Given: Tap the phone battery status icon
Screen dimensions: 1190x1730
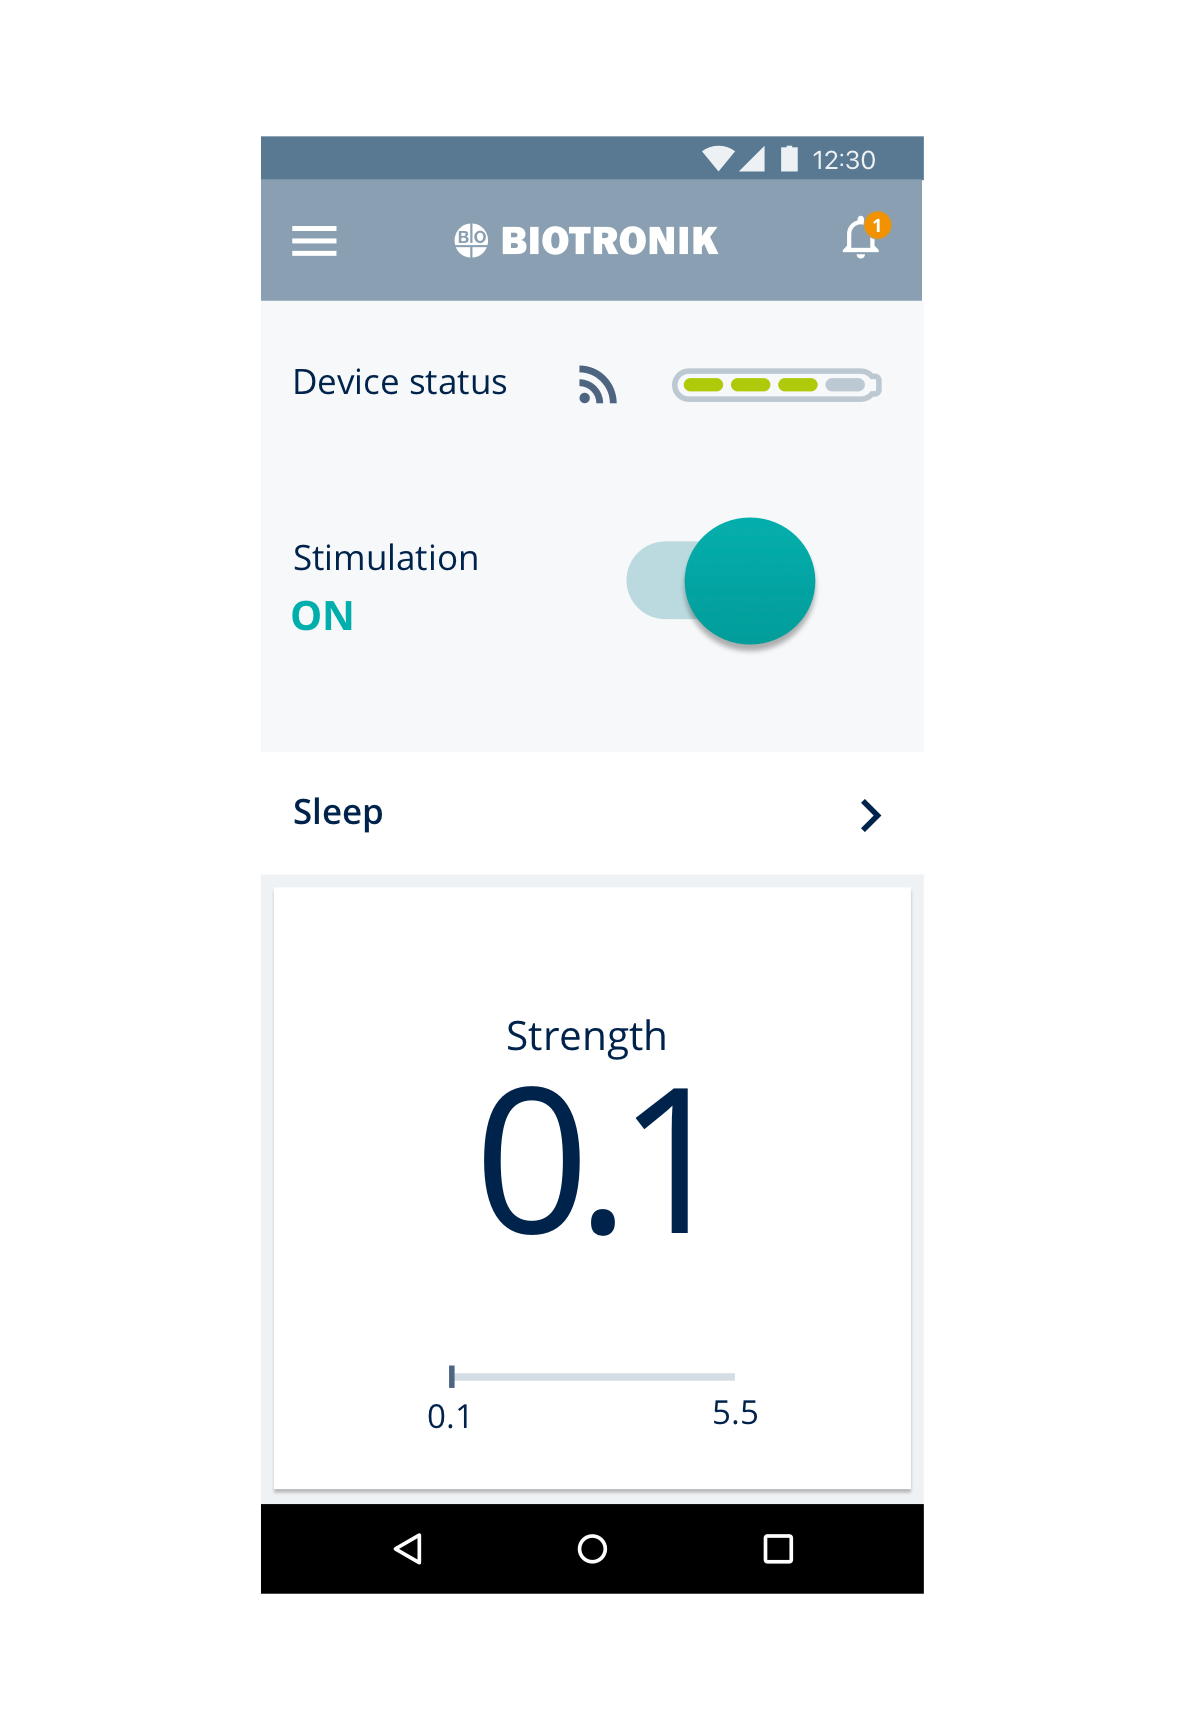Looking at the screenshot, I should coord(789,159).
